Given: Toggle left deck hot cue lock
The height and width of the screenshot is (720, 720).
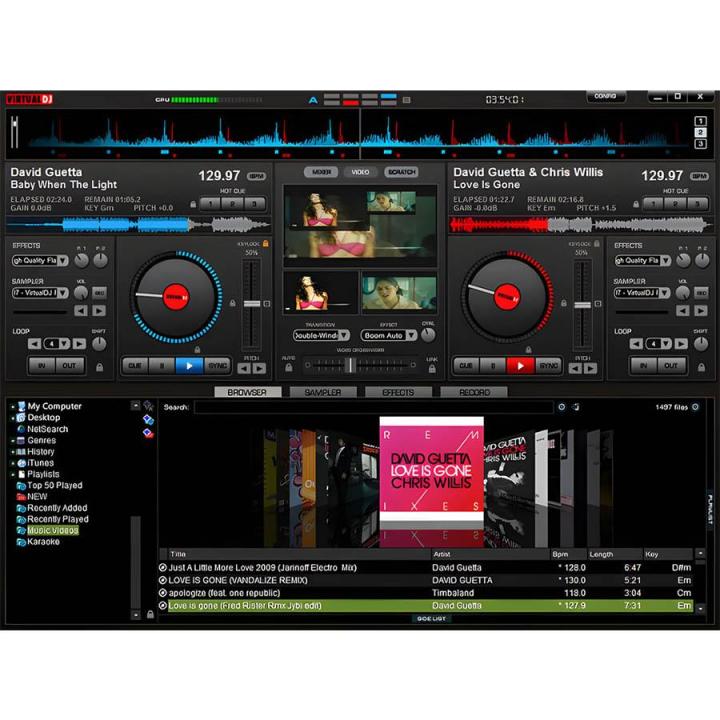Looking at the screenshot, I should coord(193,204).
